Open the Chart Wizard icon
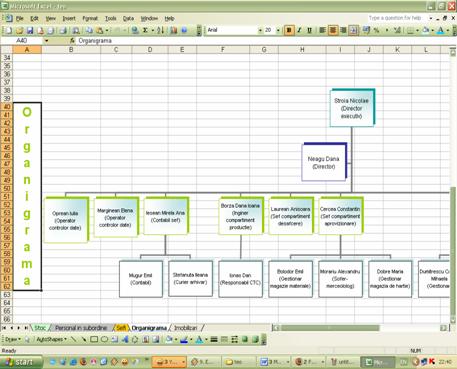Screen dimensions: 457x369 [x=174, y=30]
